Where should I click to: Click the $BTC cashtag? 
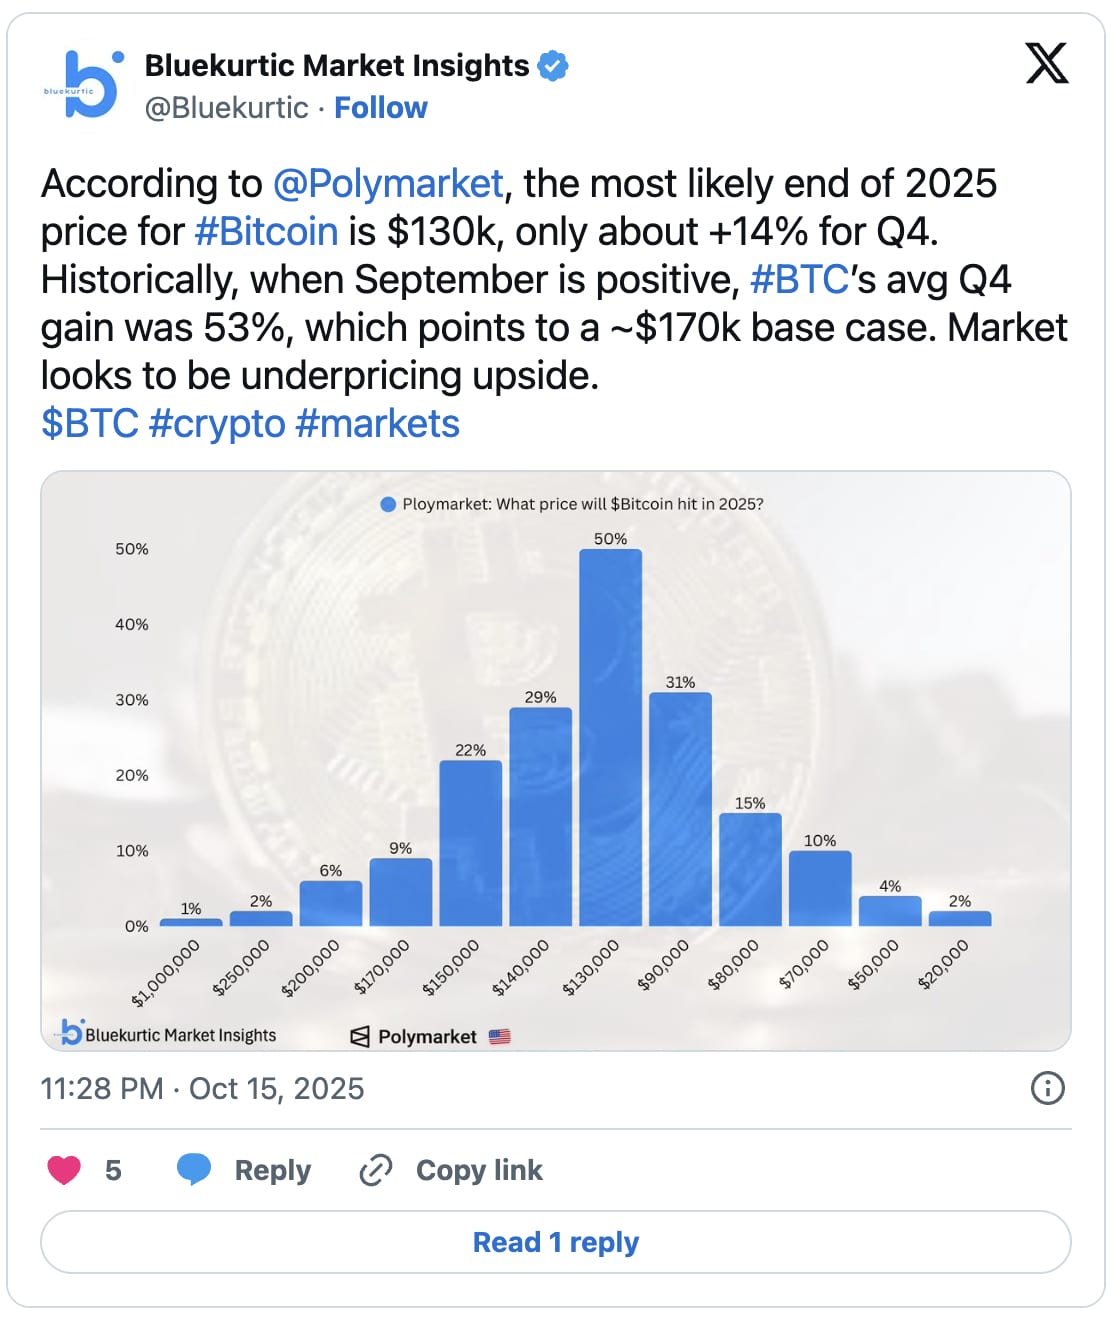pos(89,424)
